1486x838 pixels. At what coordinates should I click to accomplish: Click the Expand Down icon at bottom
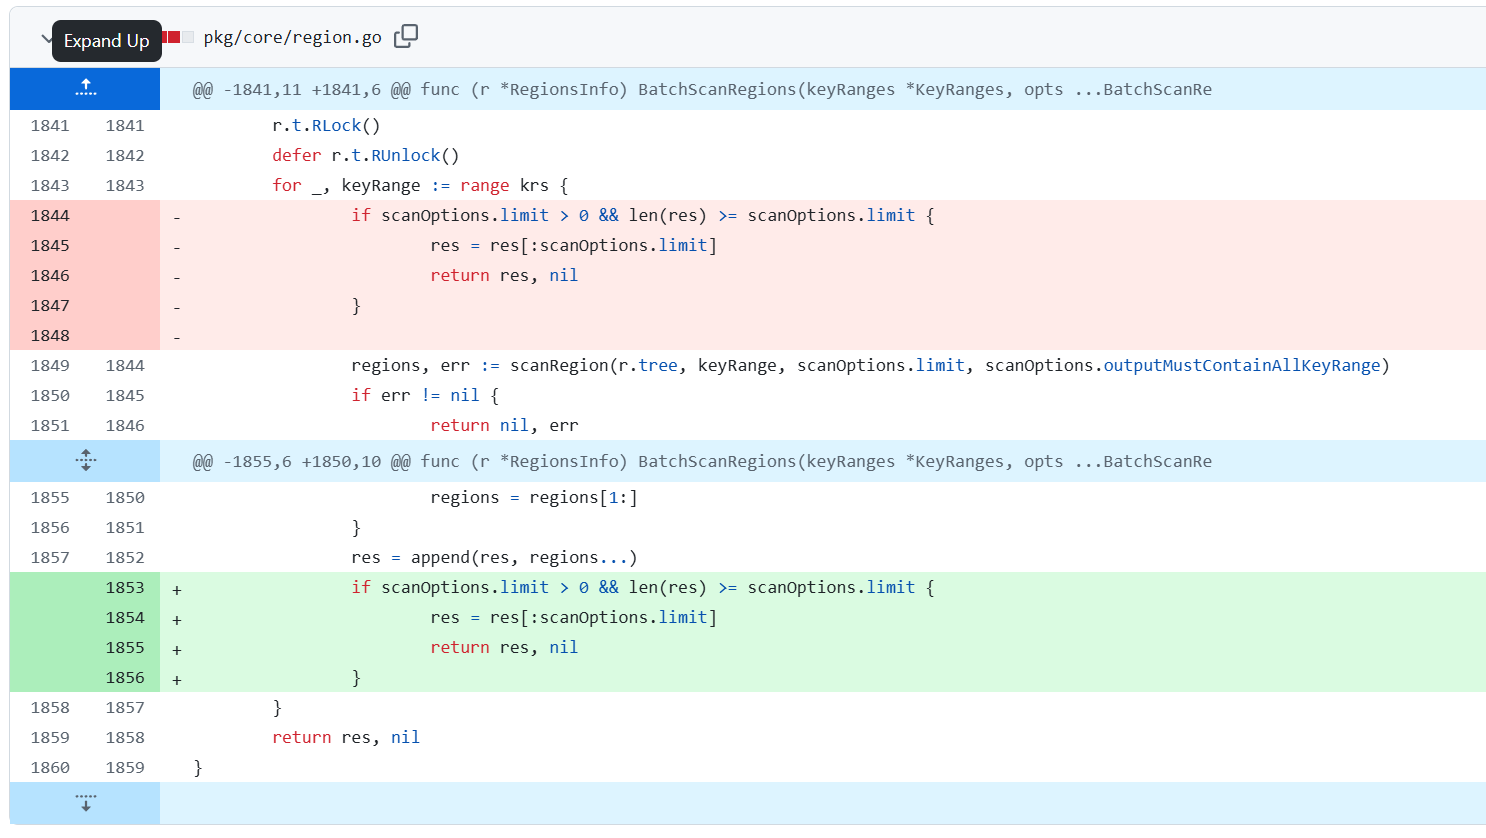[85, 803]
